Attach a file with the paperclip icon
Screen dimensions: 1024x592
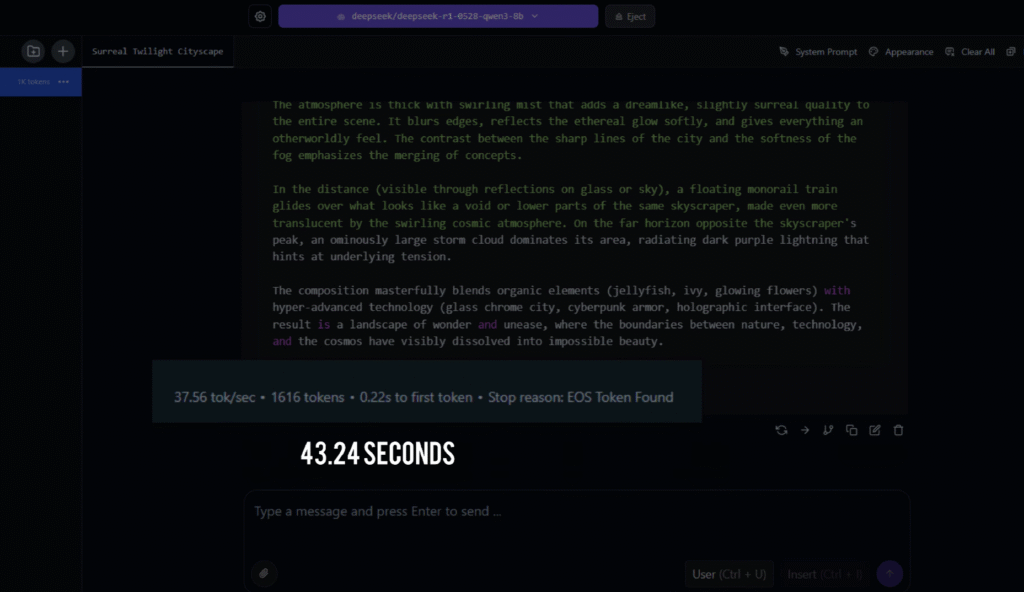(x=264, y=573)
